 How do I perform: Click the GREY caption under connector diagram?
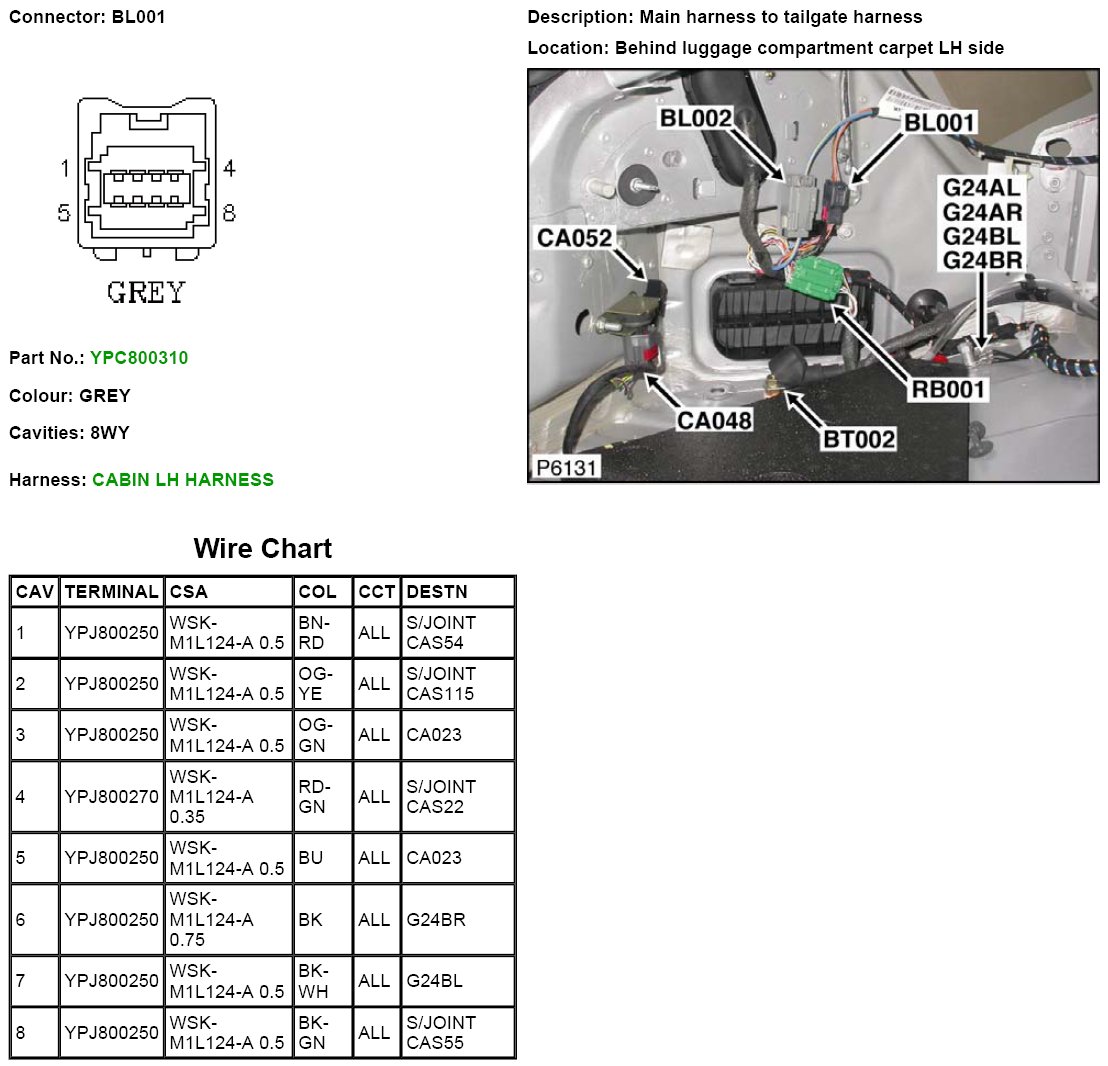pyautogui.click(x=146, y=292)
